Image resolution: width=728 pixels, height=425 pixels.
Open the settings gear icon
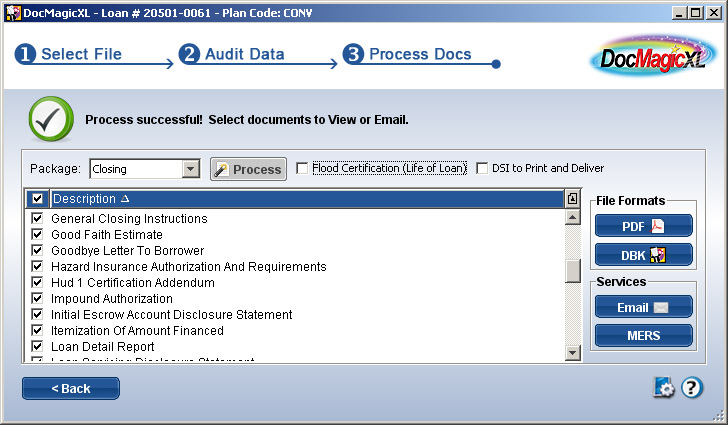point(664,387)
